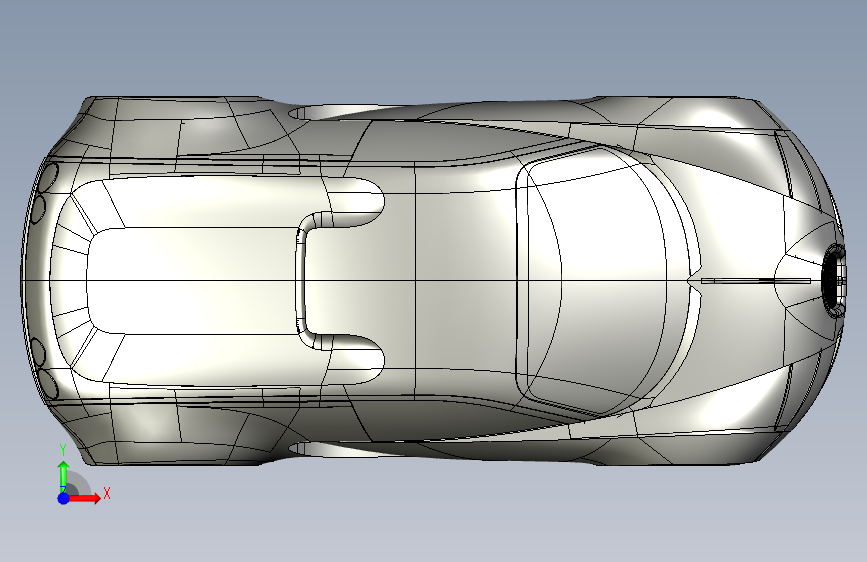This screenshot has width=867, height=562.
Task: Click the blue Z-axis dot at the triad origin
Action: coord(64,498)
